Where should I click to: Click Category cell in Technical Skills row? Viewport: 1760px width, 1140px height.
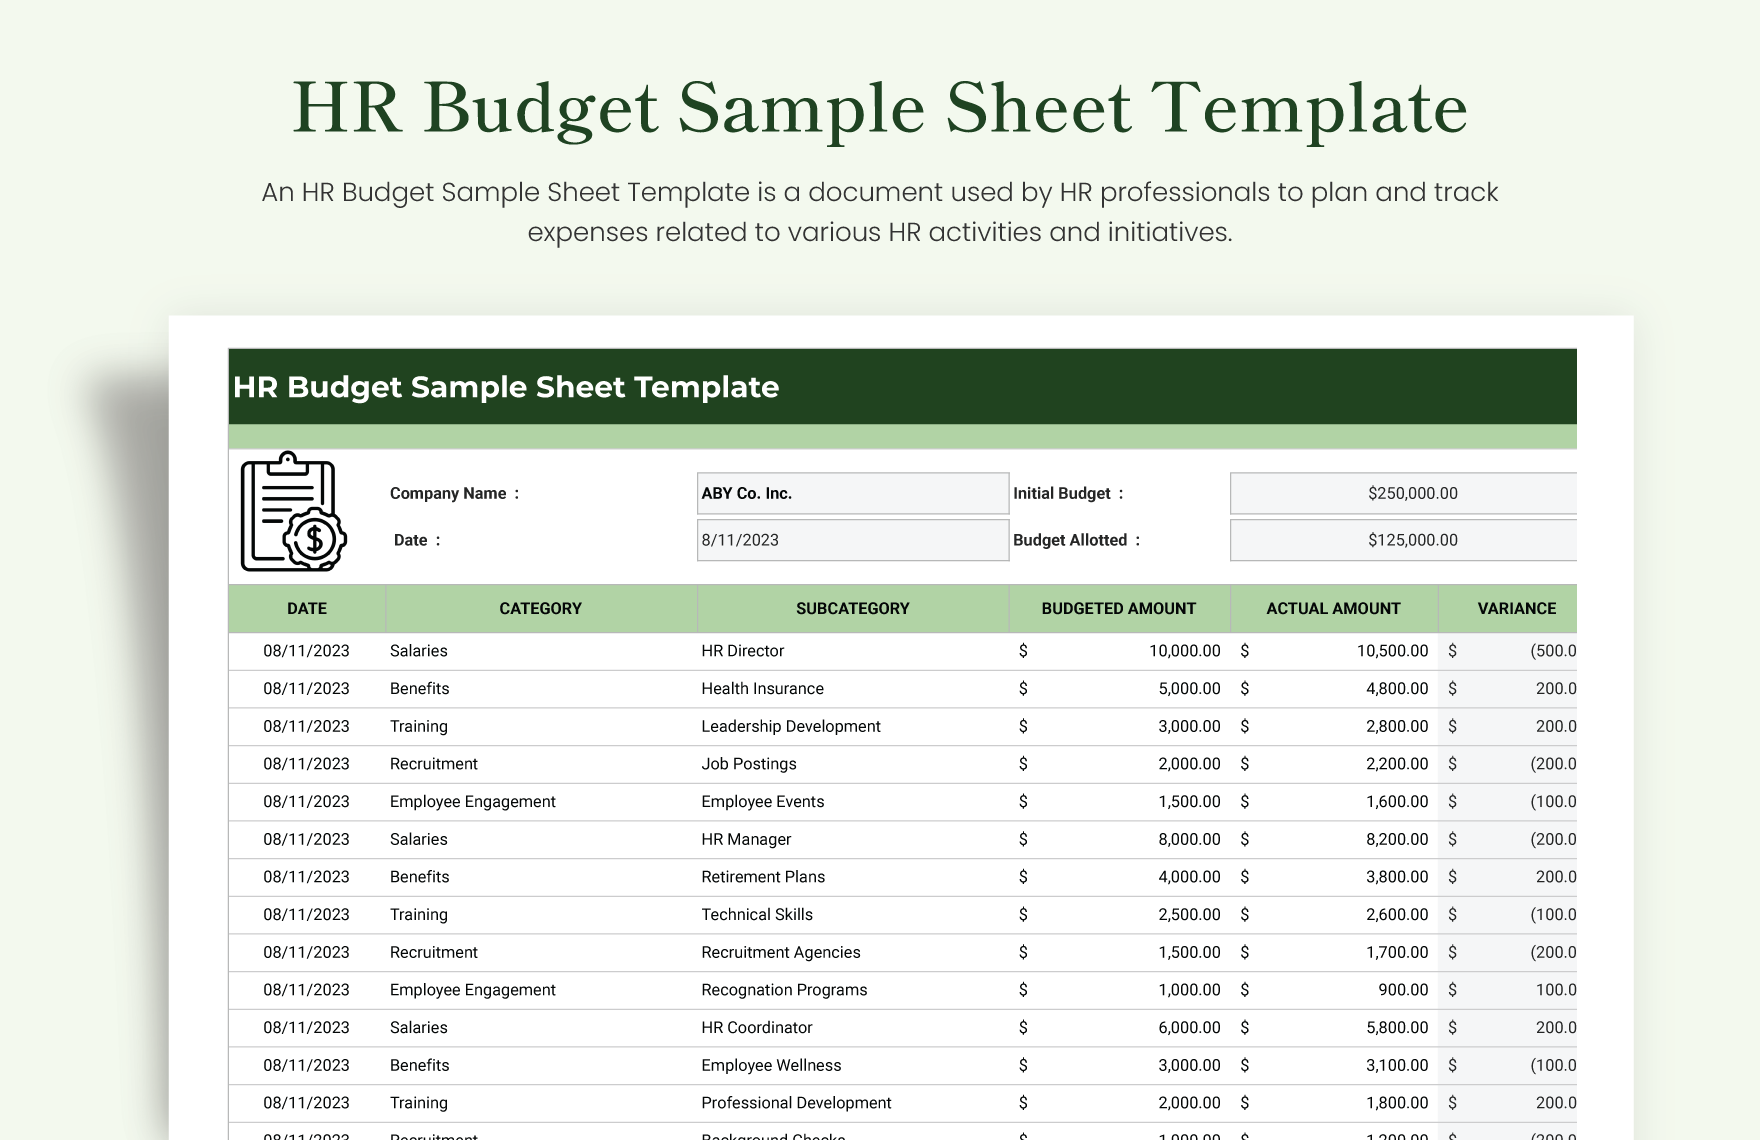pyautogui.click(x=541, y=915)
